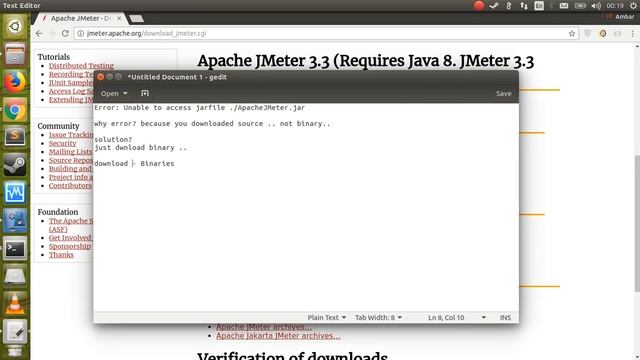
Task: Expand the gedit Open dropdown
Action: 114,93
